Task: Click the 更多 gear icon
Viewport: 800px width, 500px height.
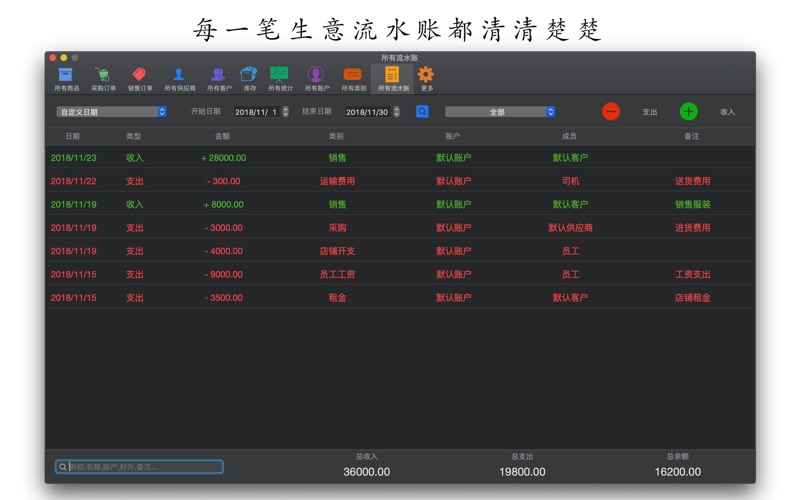Action: coord(426,77)
